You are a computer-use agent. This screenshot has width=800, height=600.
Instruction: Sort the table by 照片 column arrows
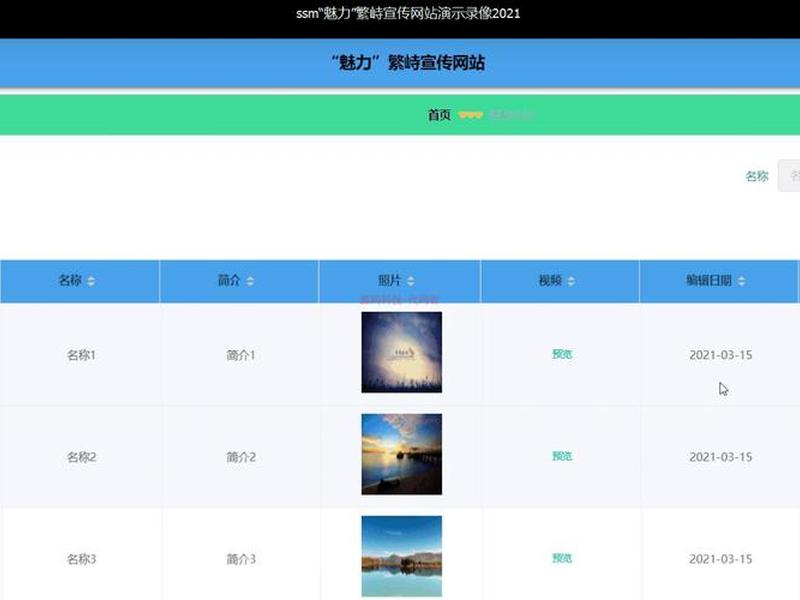(x=411, y=281)
